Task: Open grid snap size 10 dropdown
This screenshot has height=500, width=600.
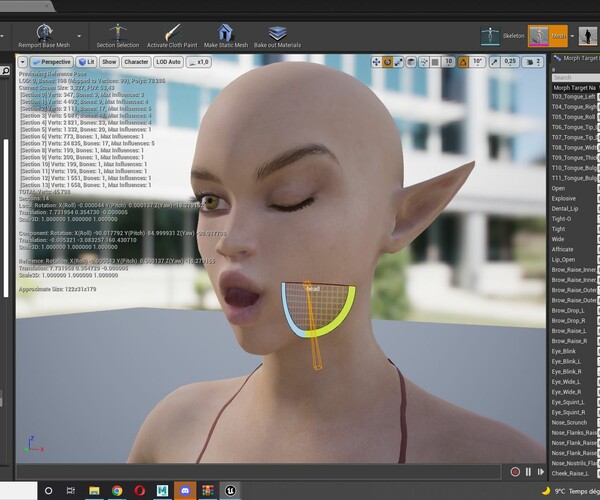Action: (x=448, y=62)
